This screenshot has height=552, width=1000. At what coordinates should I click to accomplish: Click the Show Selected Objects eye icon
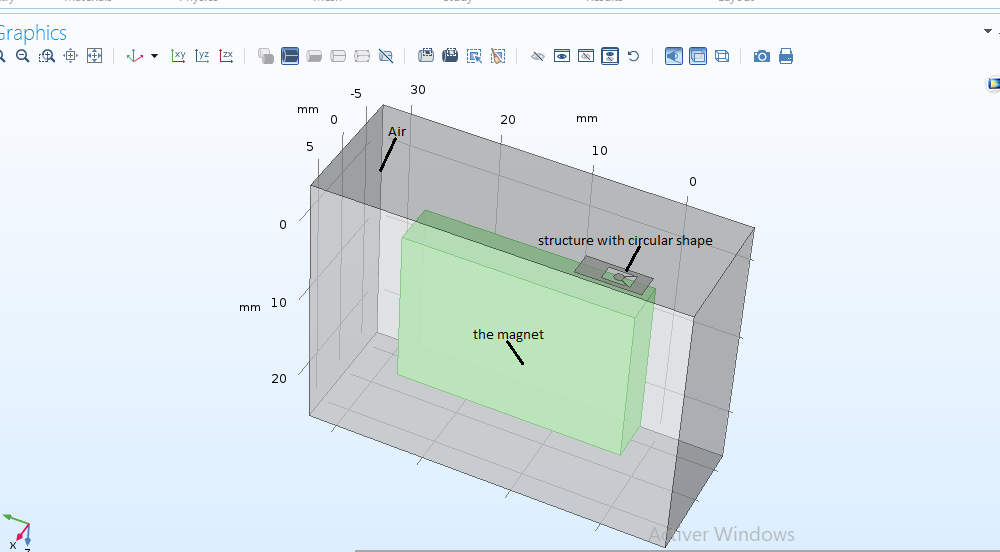562,56
